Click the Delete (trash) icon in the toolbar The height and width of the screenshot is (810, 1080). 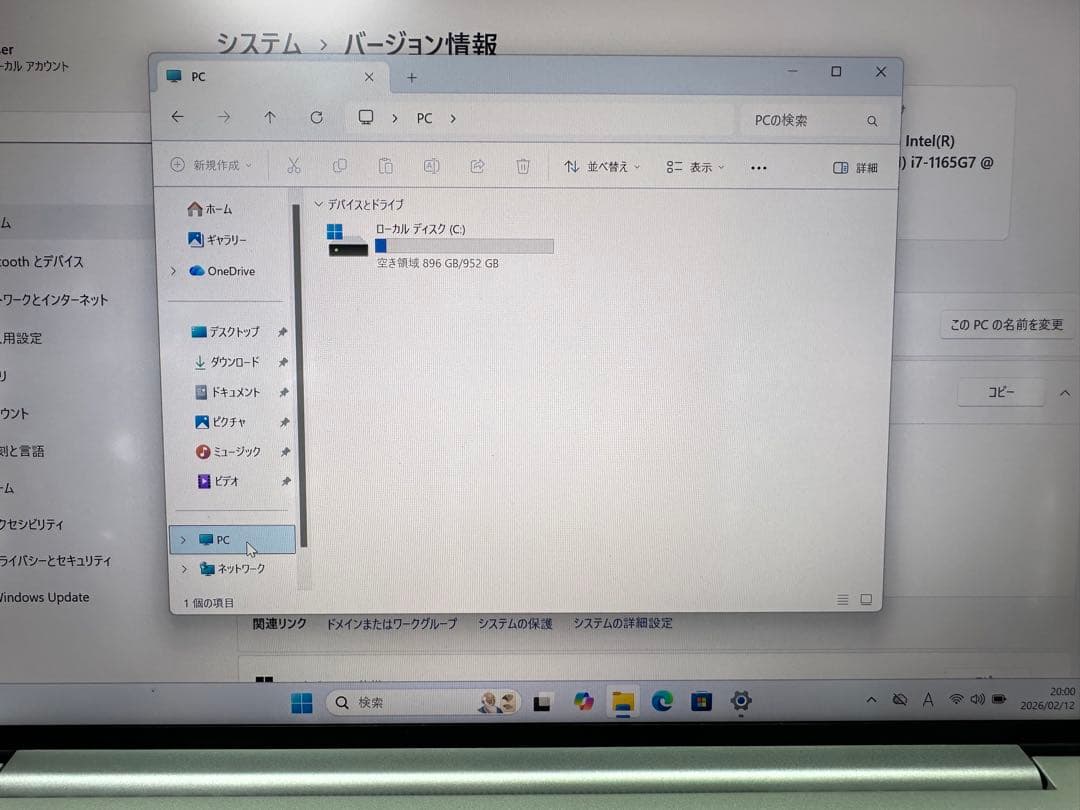pos(522,166)
